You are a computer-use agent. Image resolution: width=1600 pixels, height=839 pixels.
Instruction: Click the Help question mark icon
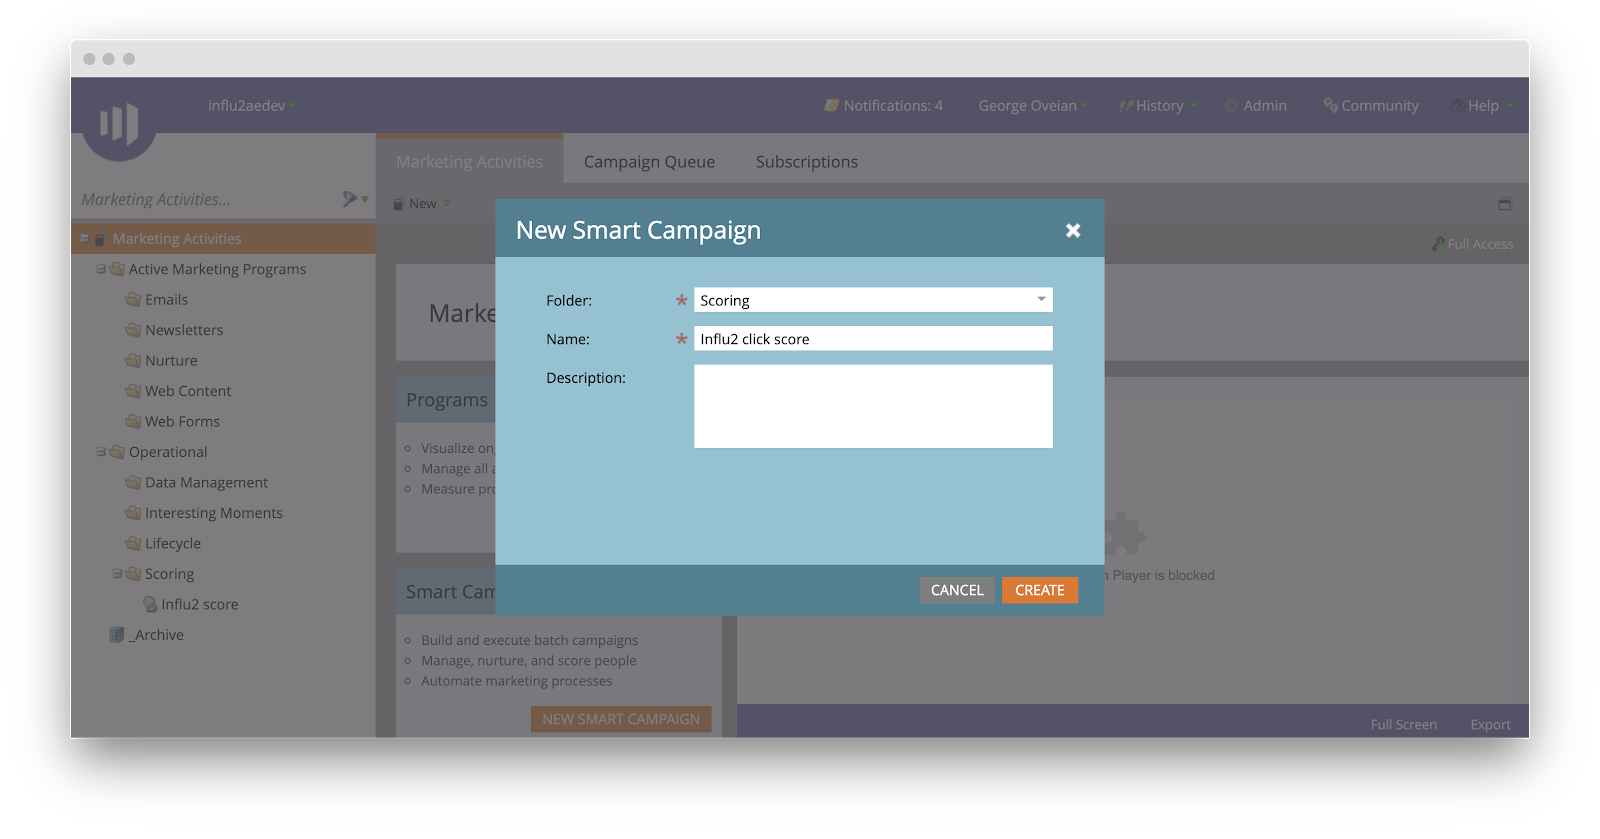pos(1458,106)
